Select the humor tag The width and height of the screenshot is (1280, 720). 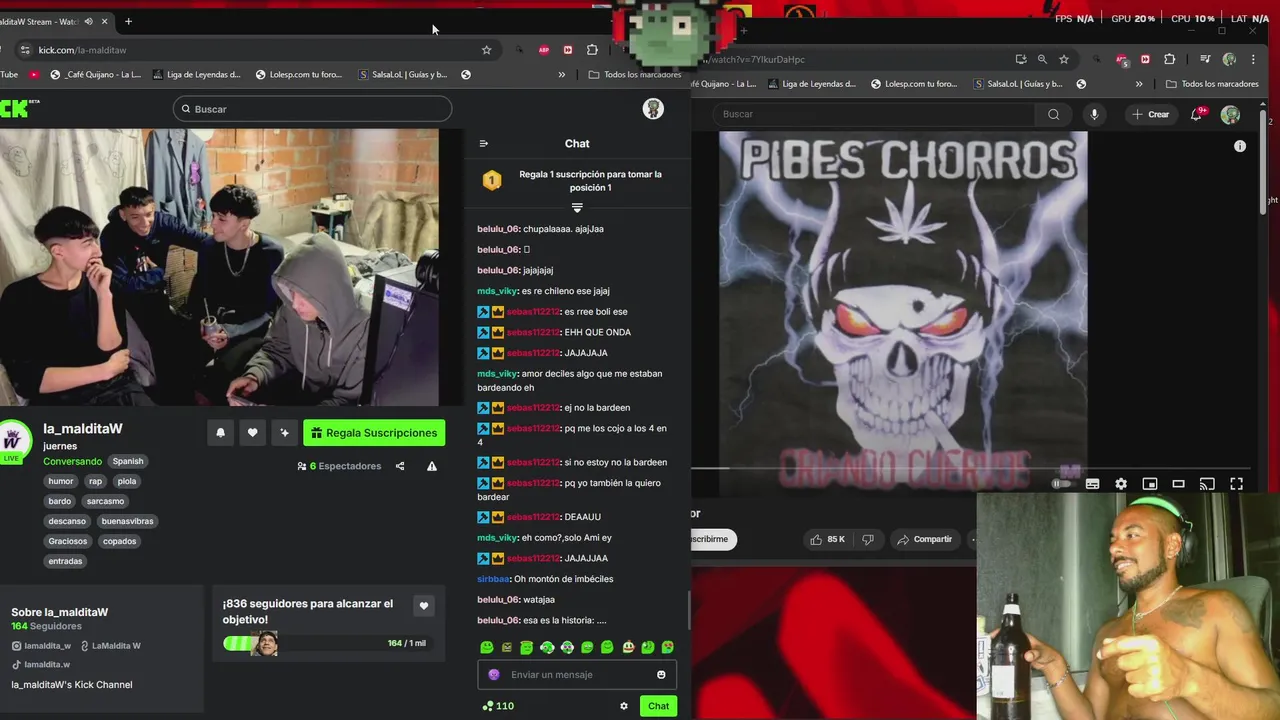(x=61, y=481)
